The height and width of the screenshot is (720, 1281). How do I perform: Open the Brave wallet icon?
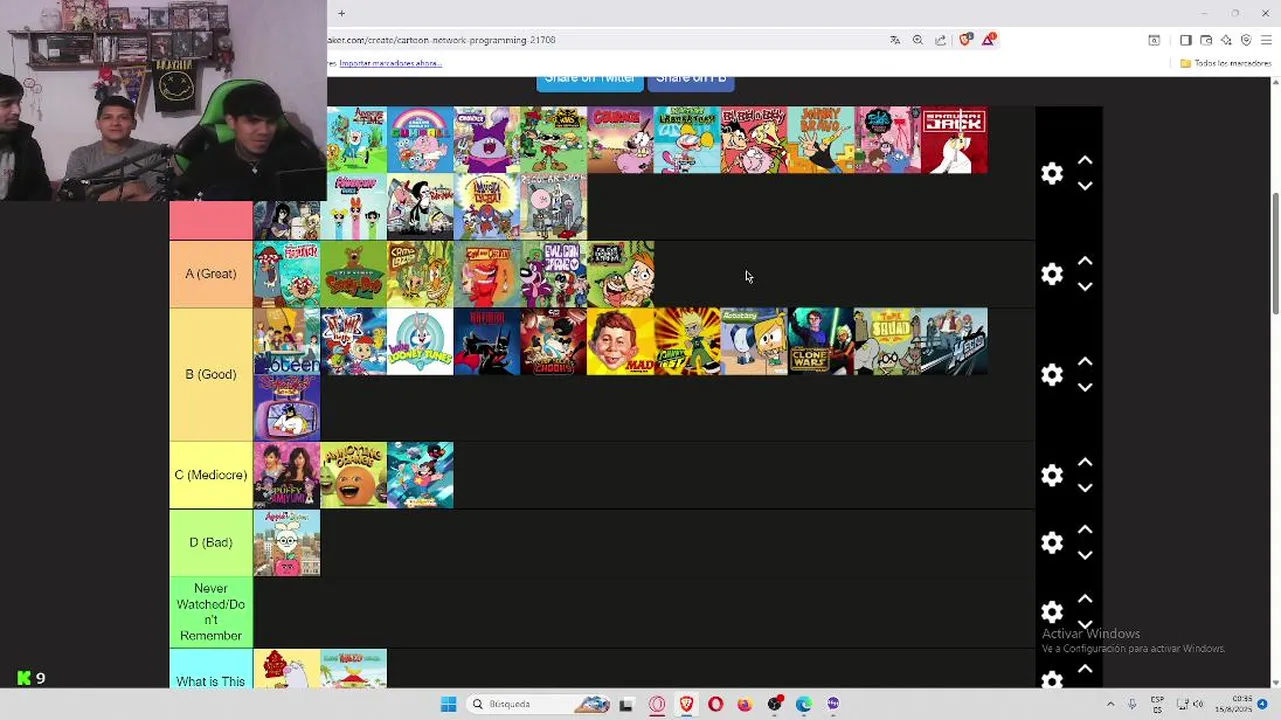pyautogui.click(x=1206, y=40)
